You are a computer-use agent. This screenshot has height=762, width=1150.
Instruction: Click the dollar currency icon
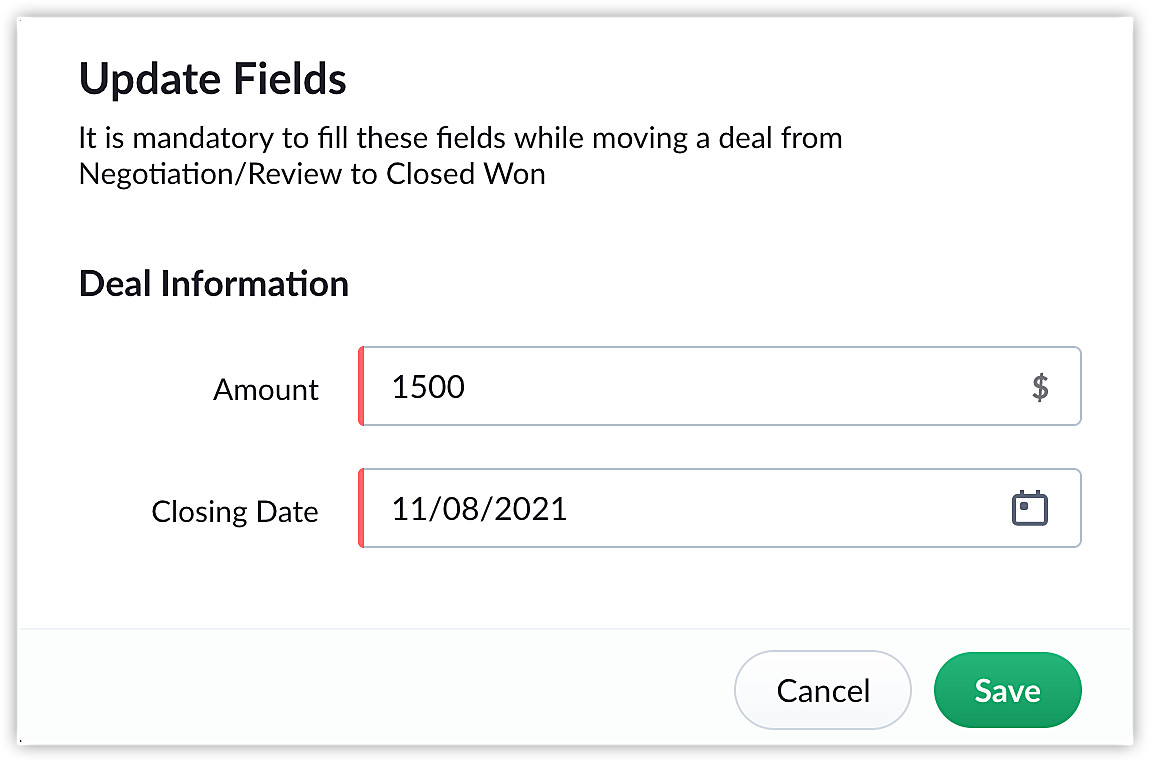[x=1040, y=387]
